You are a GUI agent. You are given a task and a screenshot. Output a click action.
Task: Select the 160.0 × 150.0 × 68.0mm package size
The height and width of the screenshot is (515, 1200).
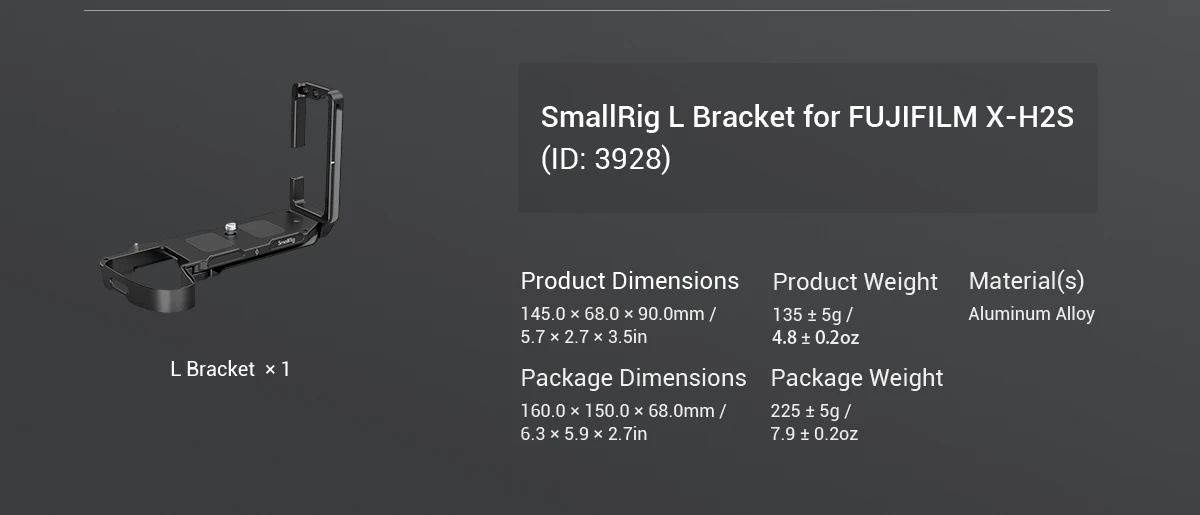[x=622, y=411]
